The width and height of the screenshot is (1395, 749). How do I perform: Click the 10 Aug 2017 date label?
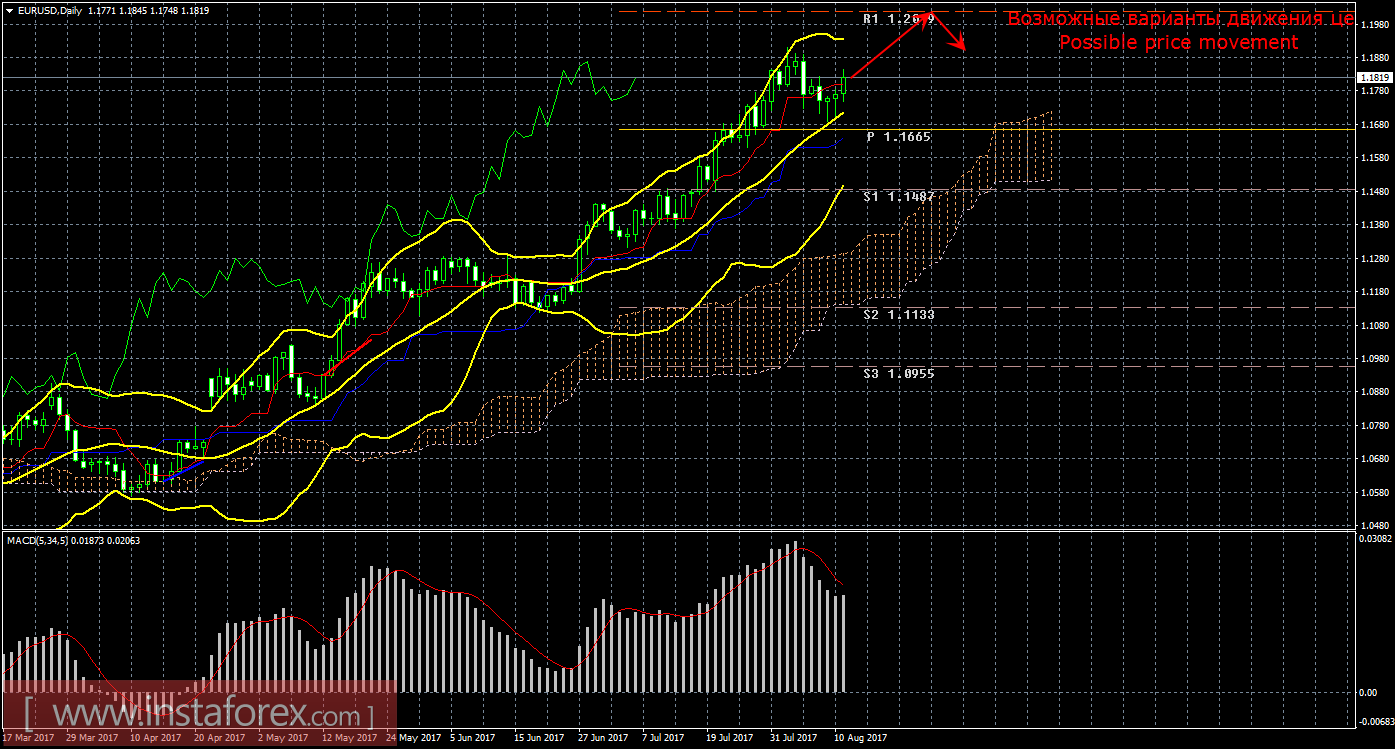(861, 738)
